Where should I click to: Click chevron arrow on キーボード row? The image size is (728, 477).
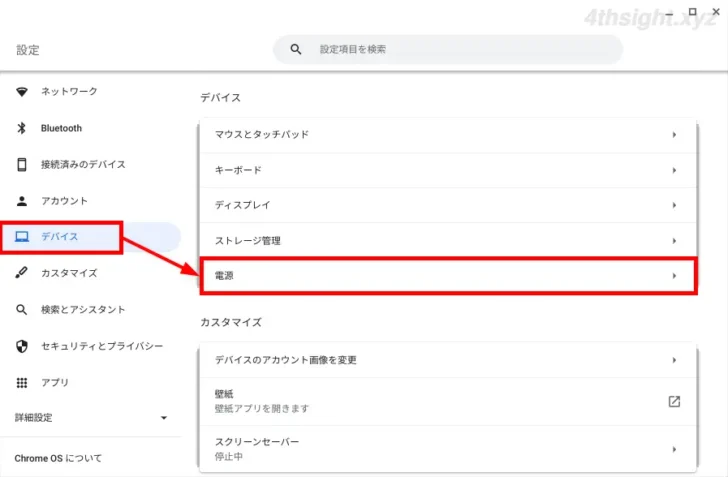point(674,170)
